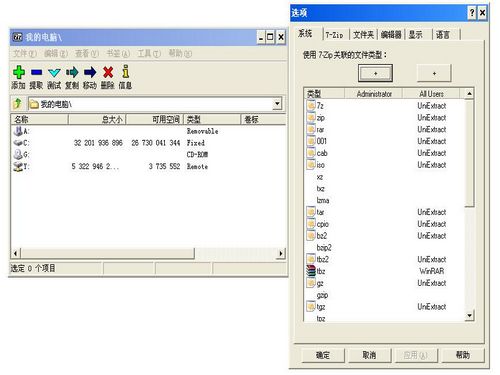Open the 文件(F) menu
The height and width of the screenshot is (375, 500).
click(x=25, y=53)
